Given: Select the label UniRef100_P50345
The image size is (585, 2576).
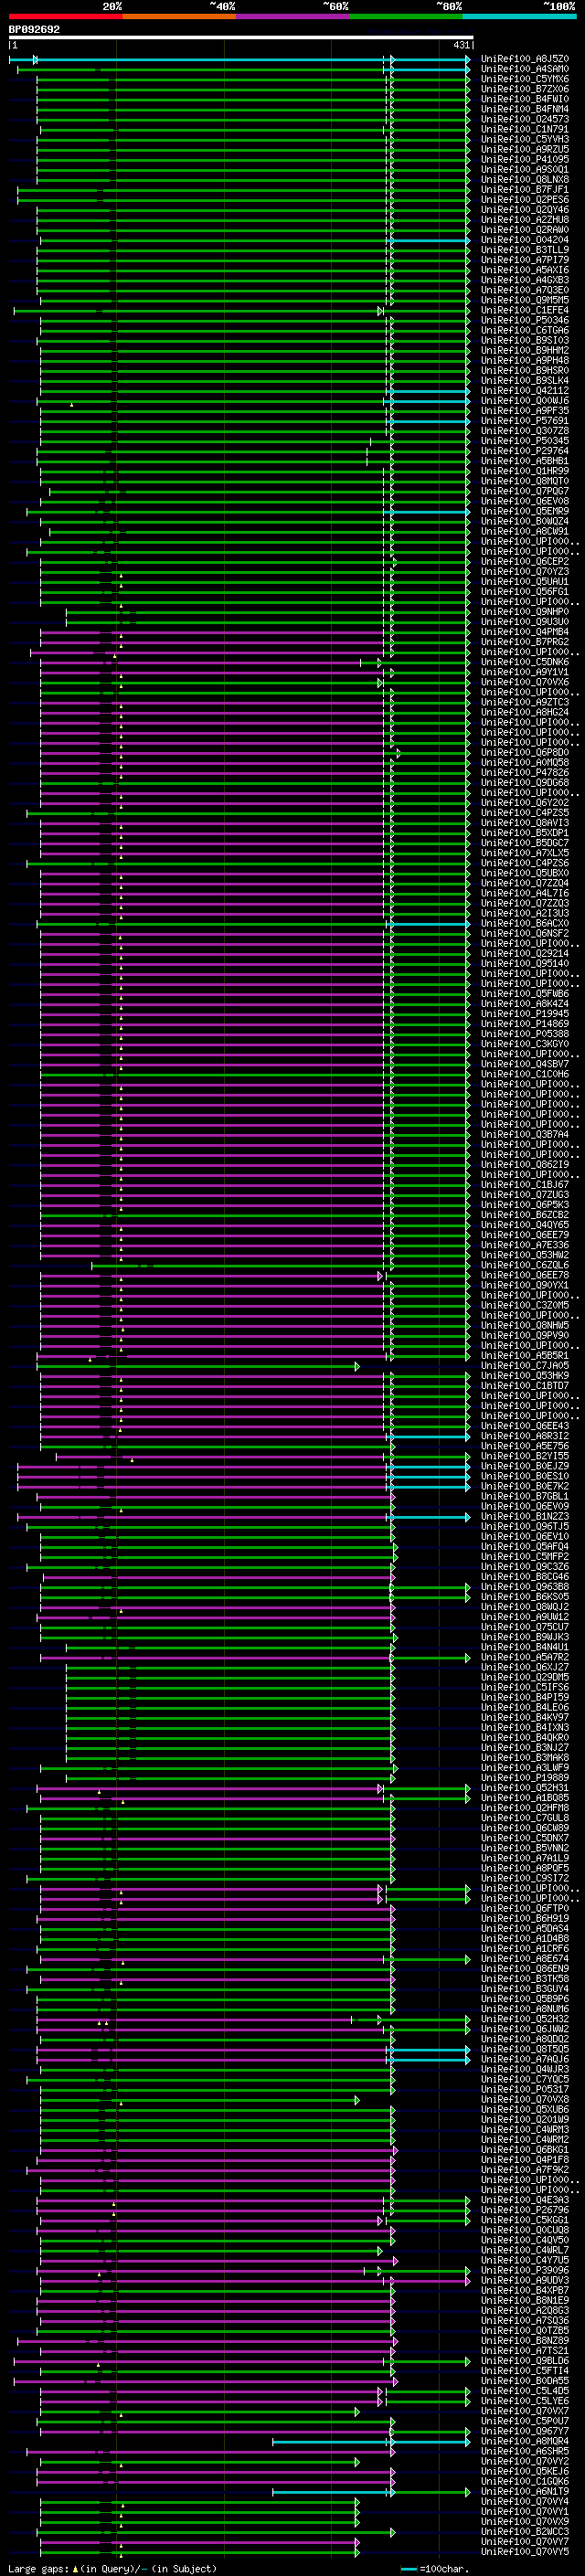Looking at the screenshot, I should coord(525,441).
